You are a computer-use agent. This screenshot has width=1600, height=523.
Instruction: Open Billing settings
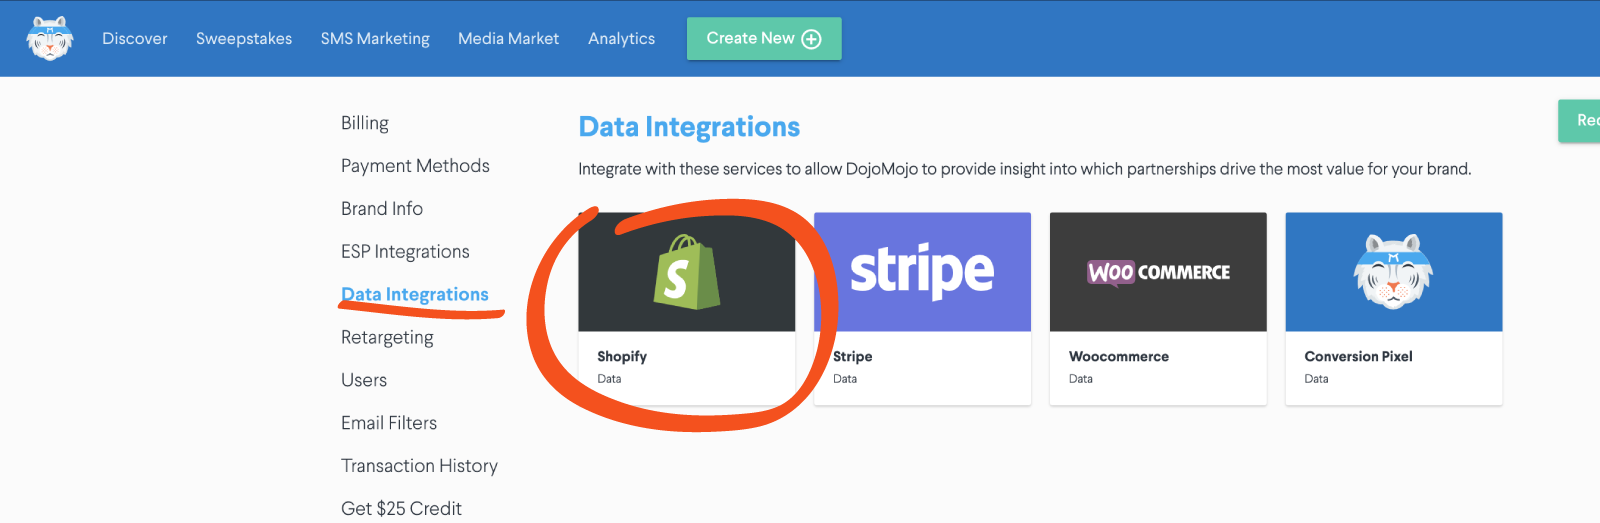pos(365,123)
